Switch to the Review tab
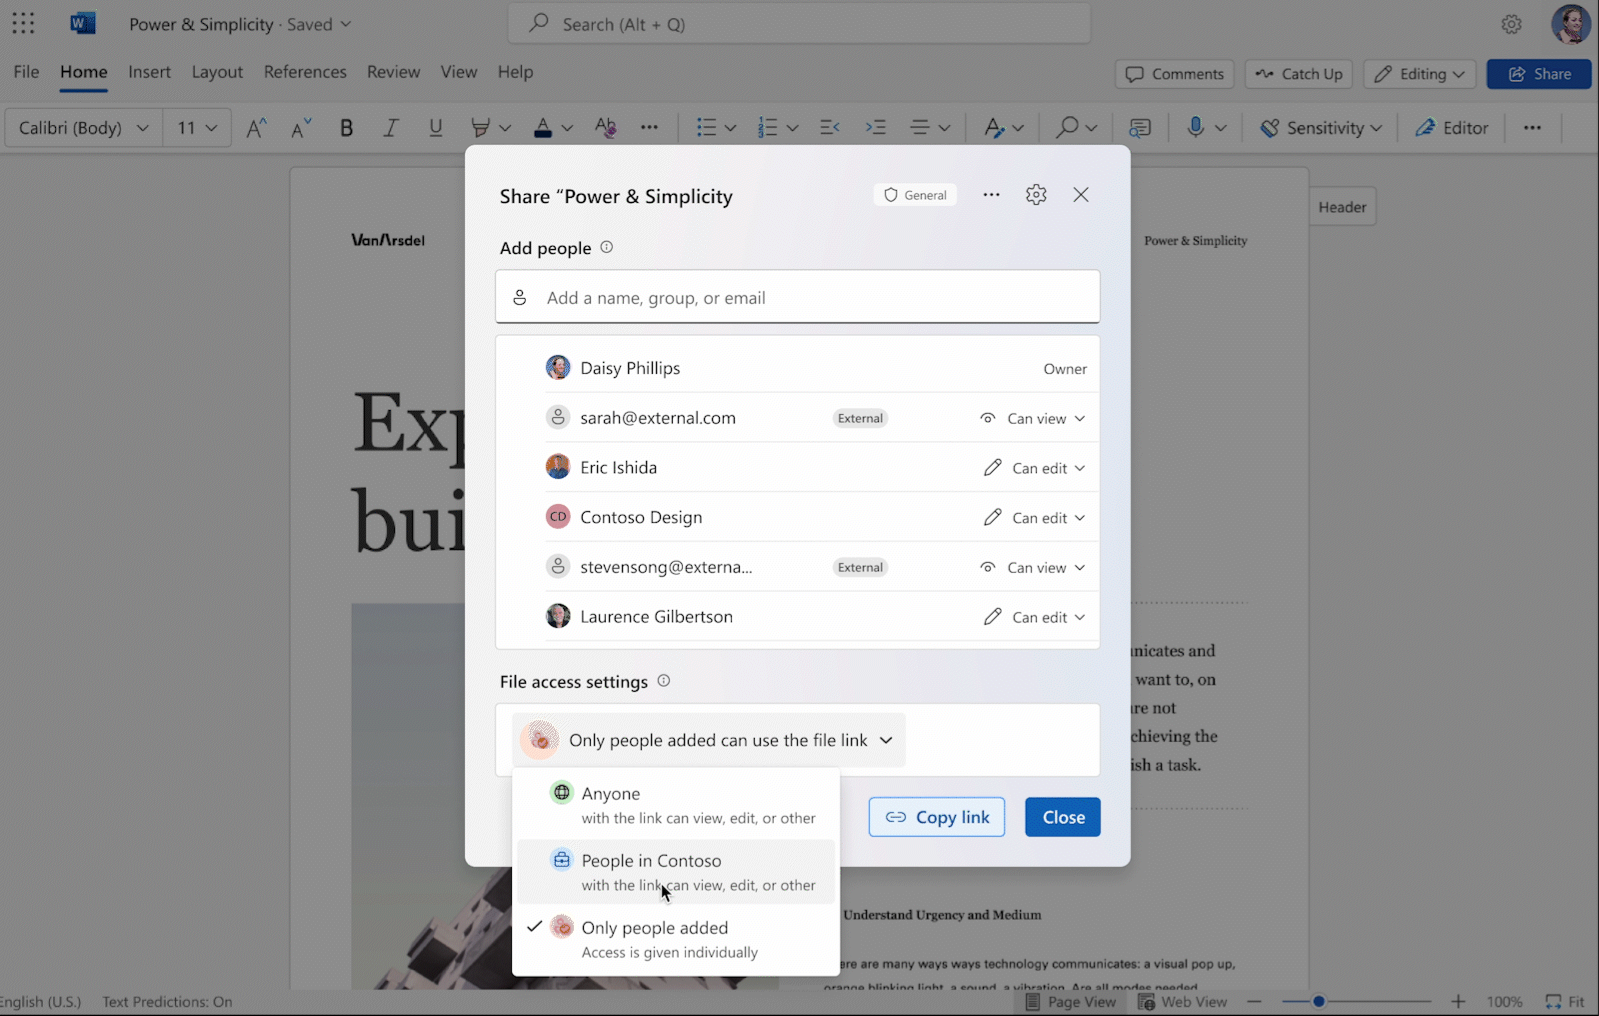 click(x=393, y=72)
